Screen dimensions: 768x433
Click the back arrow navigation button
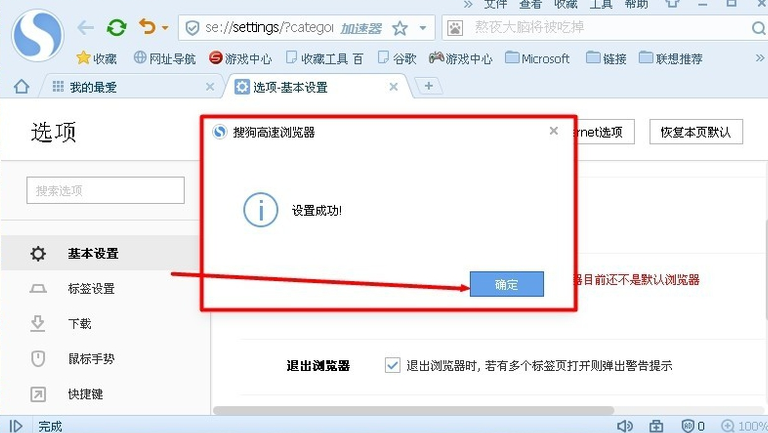(x=86, y=27)
